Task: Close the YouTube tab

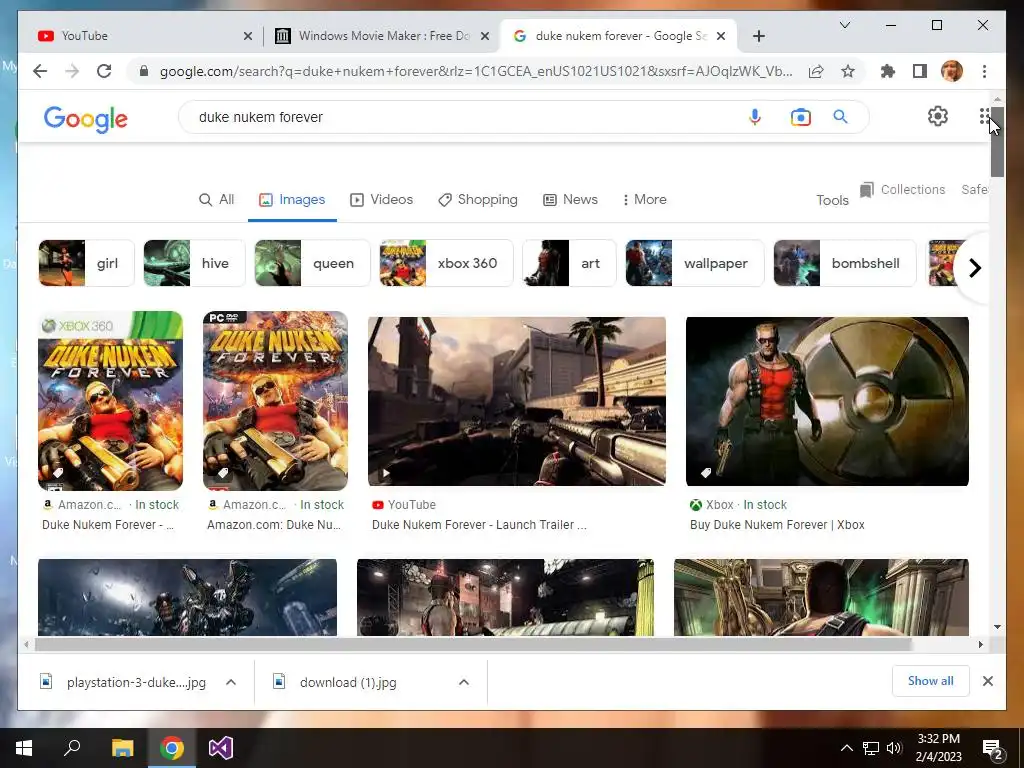Action: tap(248, 36)
